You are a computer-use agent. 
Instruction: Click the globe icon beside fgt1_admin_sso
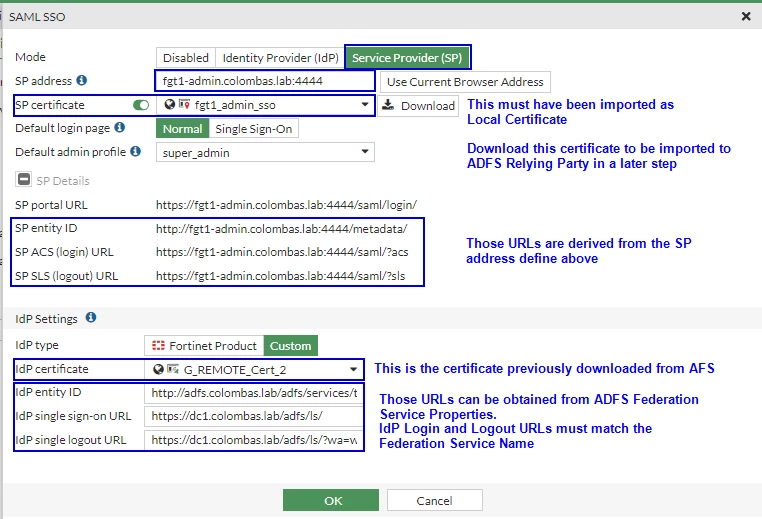point(169,104)
